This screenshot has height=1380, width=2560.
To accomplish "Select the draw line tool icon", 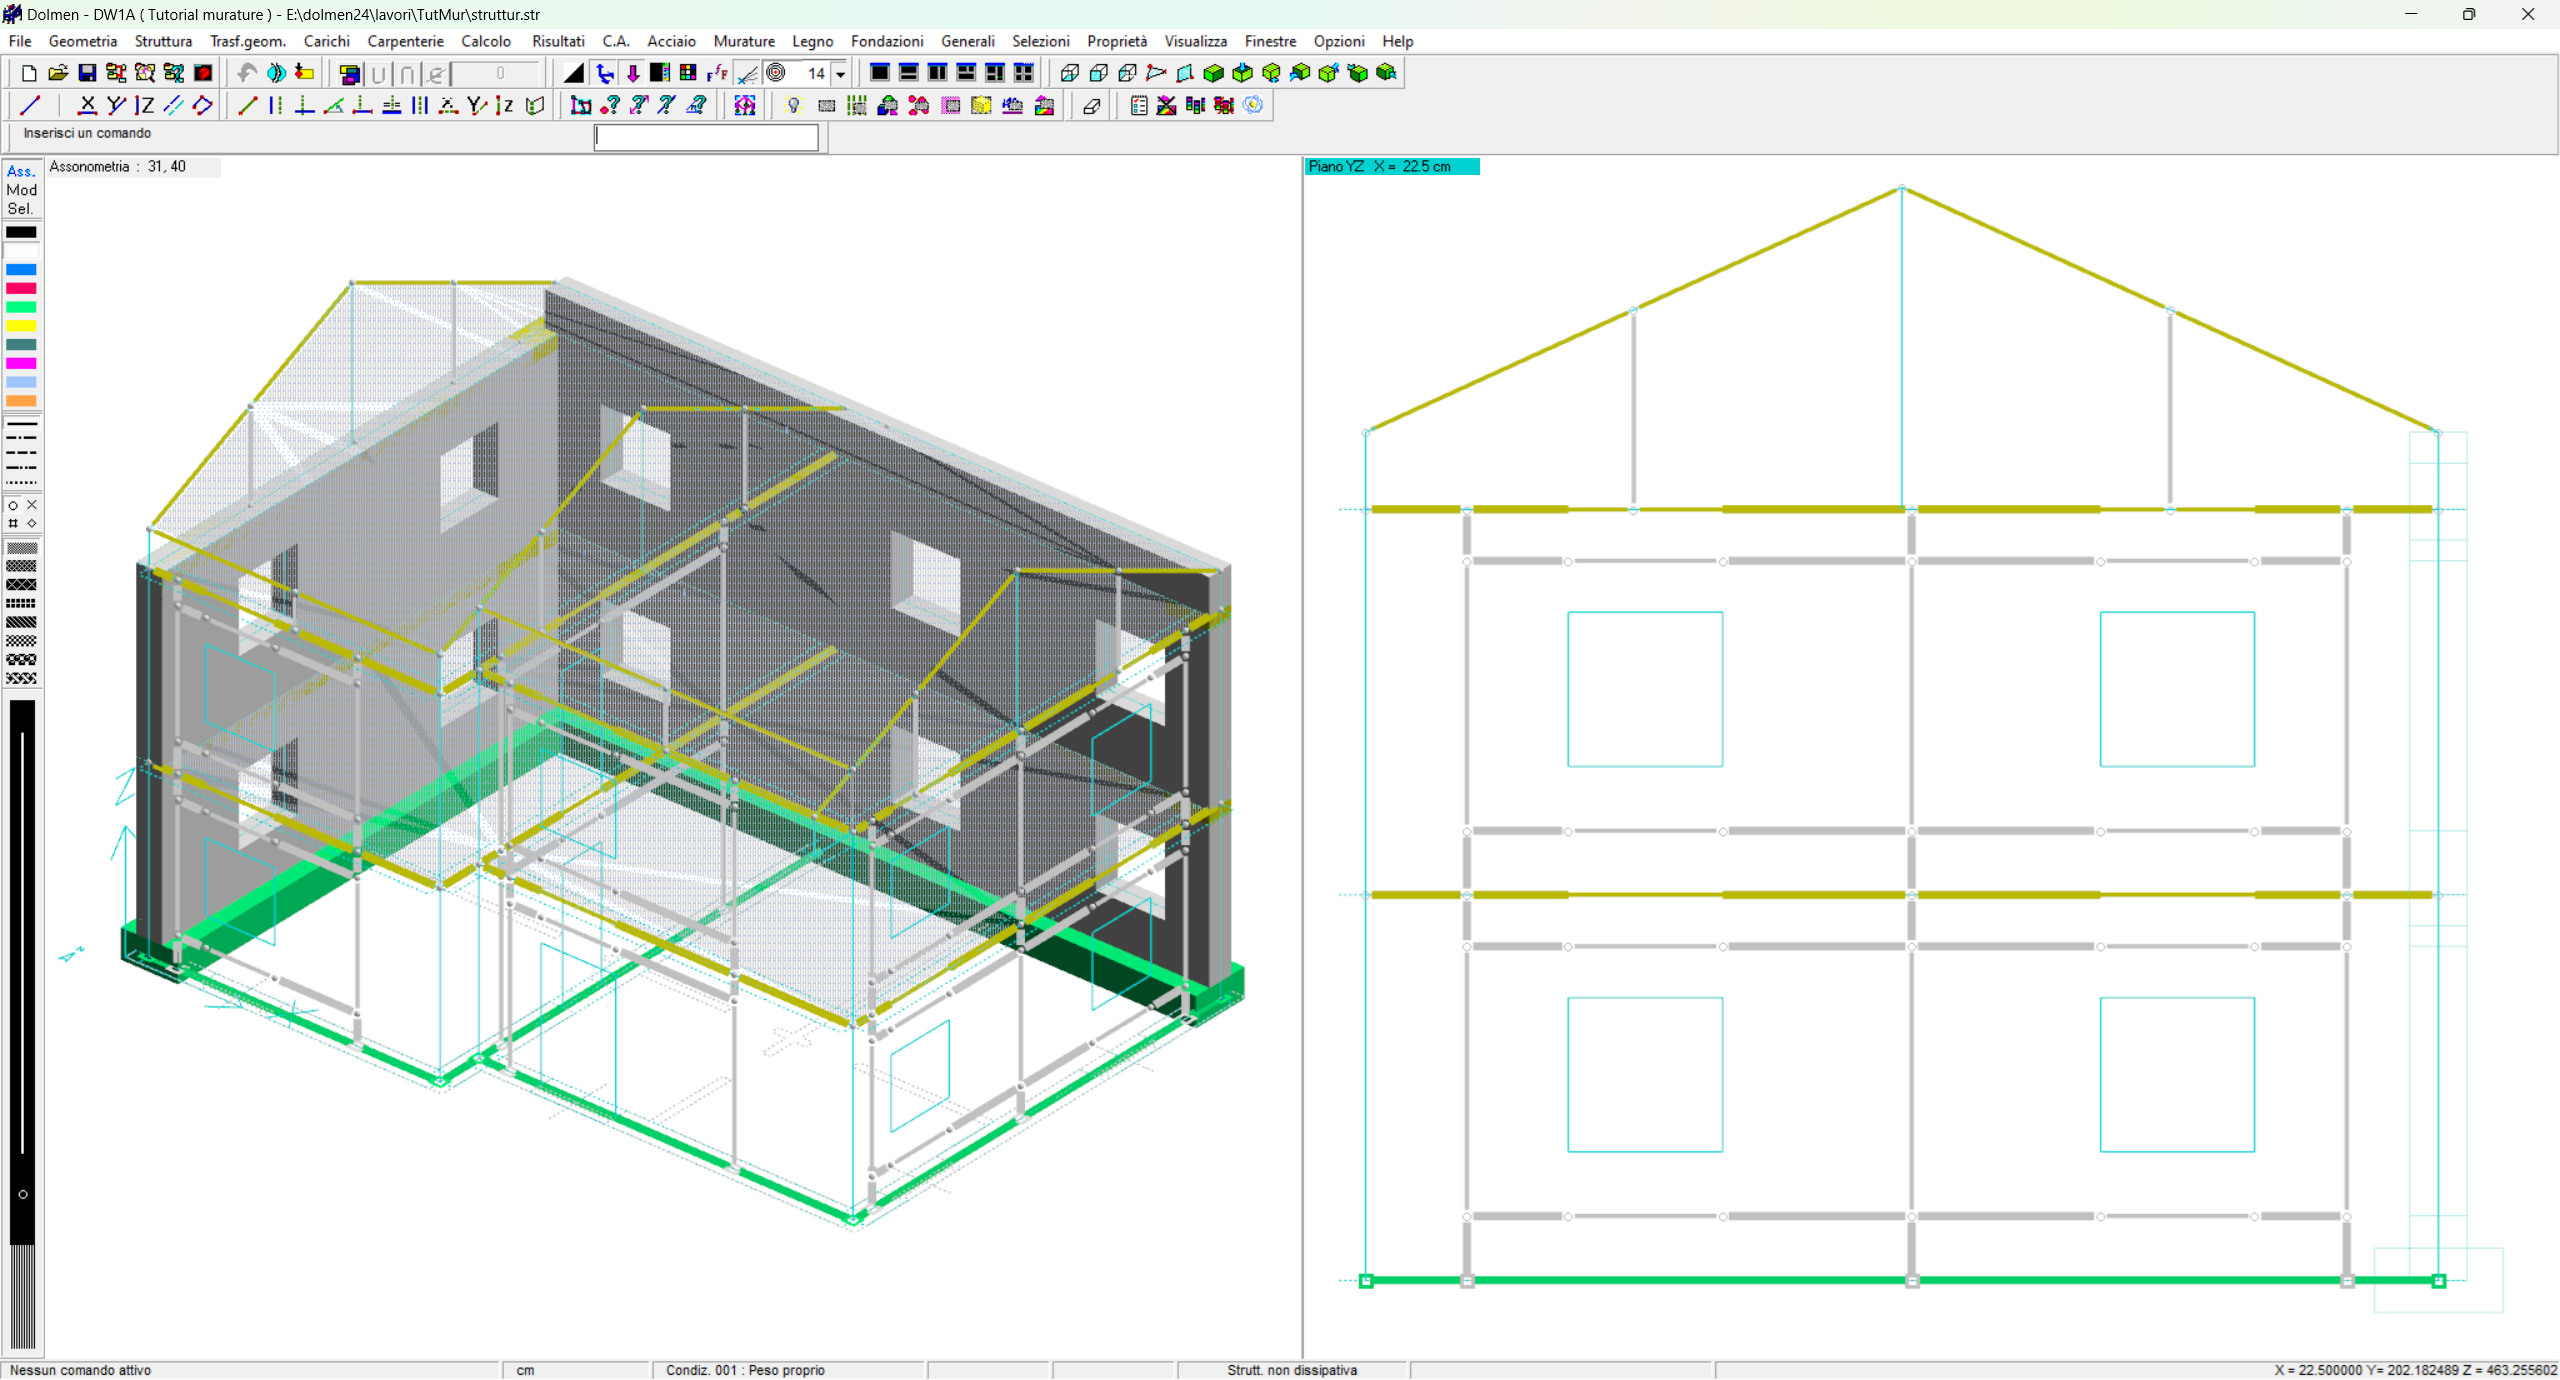I will (30, 106).
